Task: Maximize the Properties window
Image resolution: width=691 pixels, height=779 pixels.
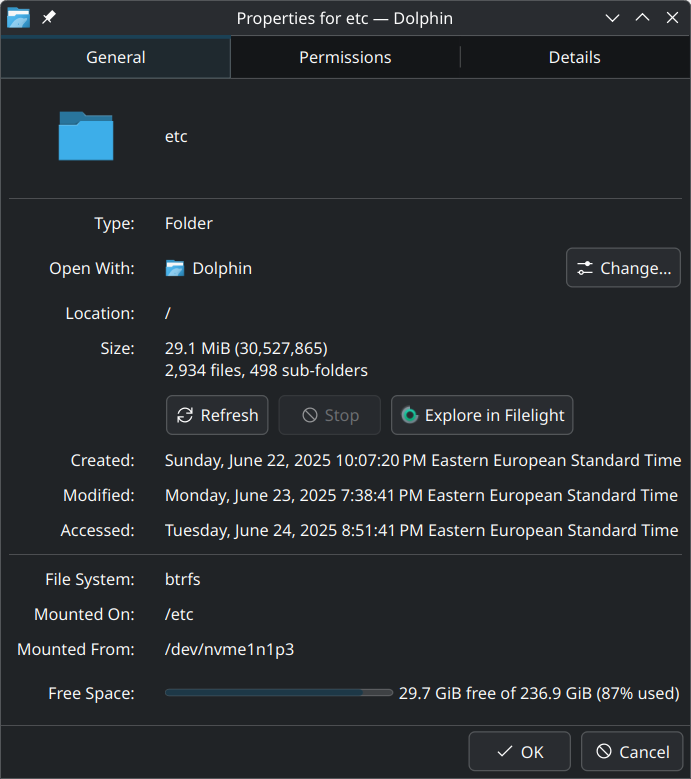Action: point(642,18)
